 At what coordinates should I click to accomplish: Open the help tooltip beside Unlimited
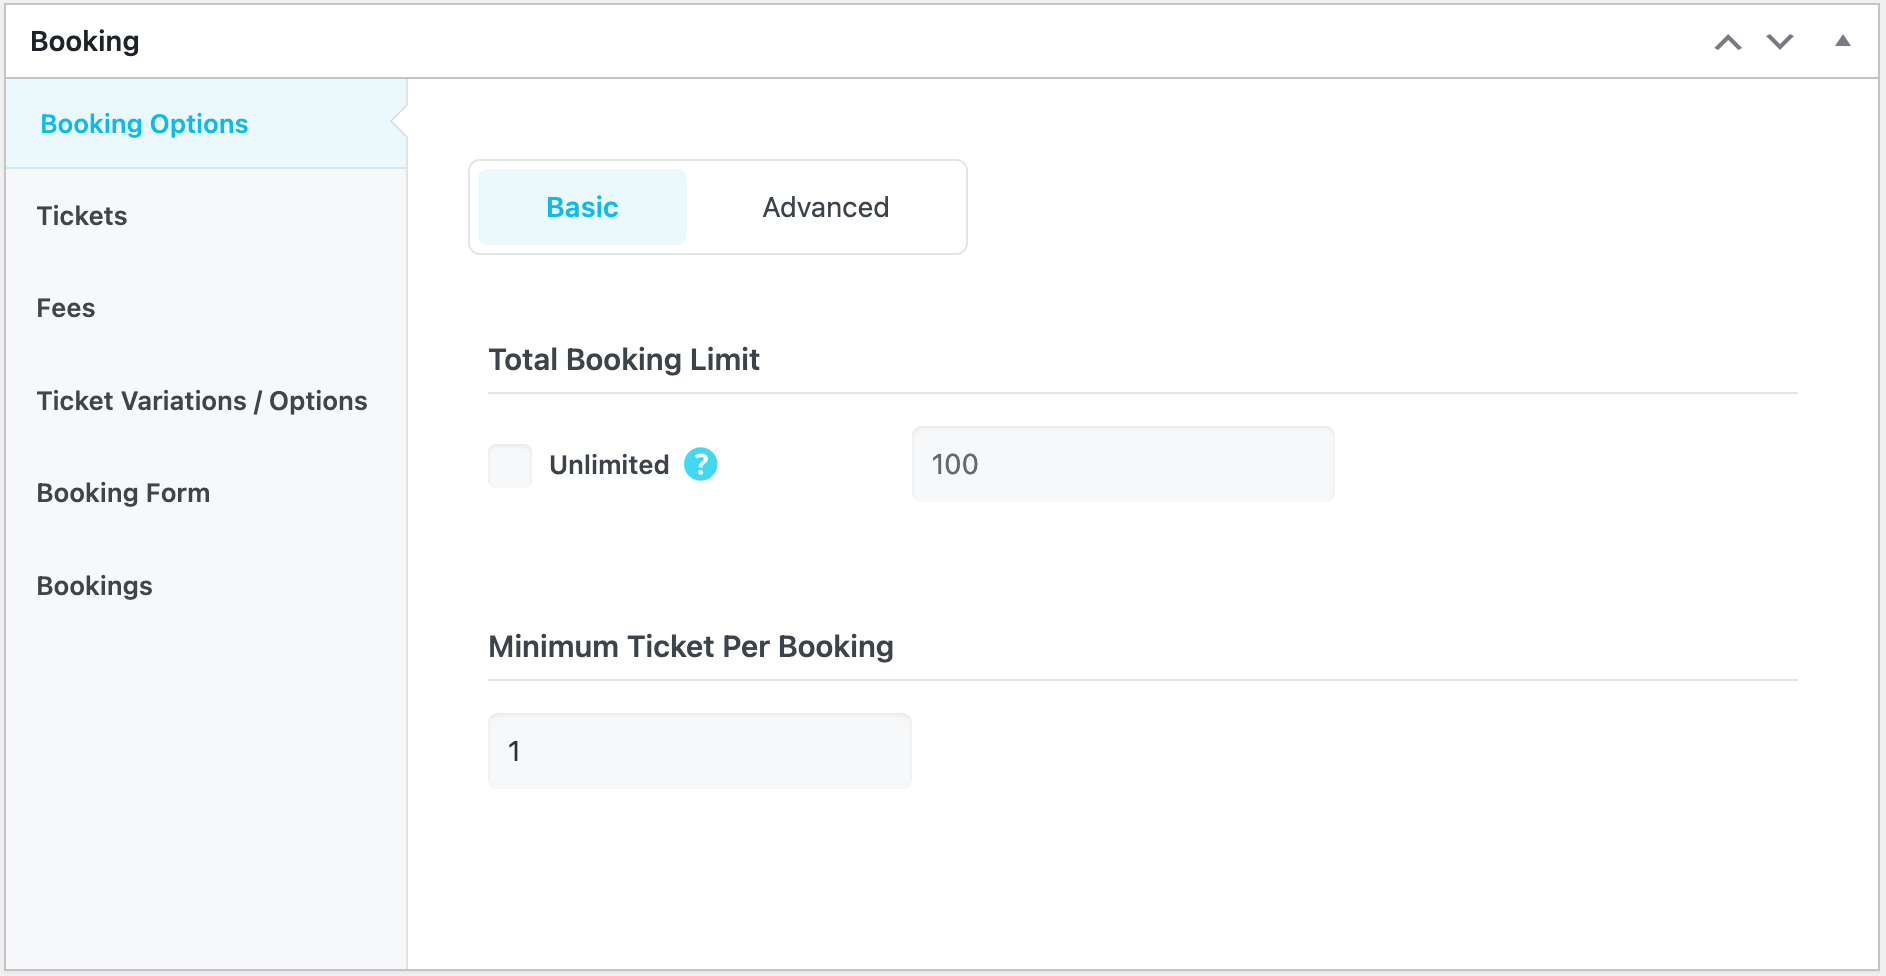(700, 464)
